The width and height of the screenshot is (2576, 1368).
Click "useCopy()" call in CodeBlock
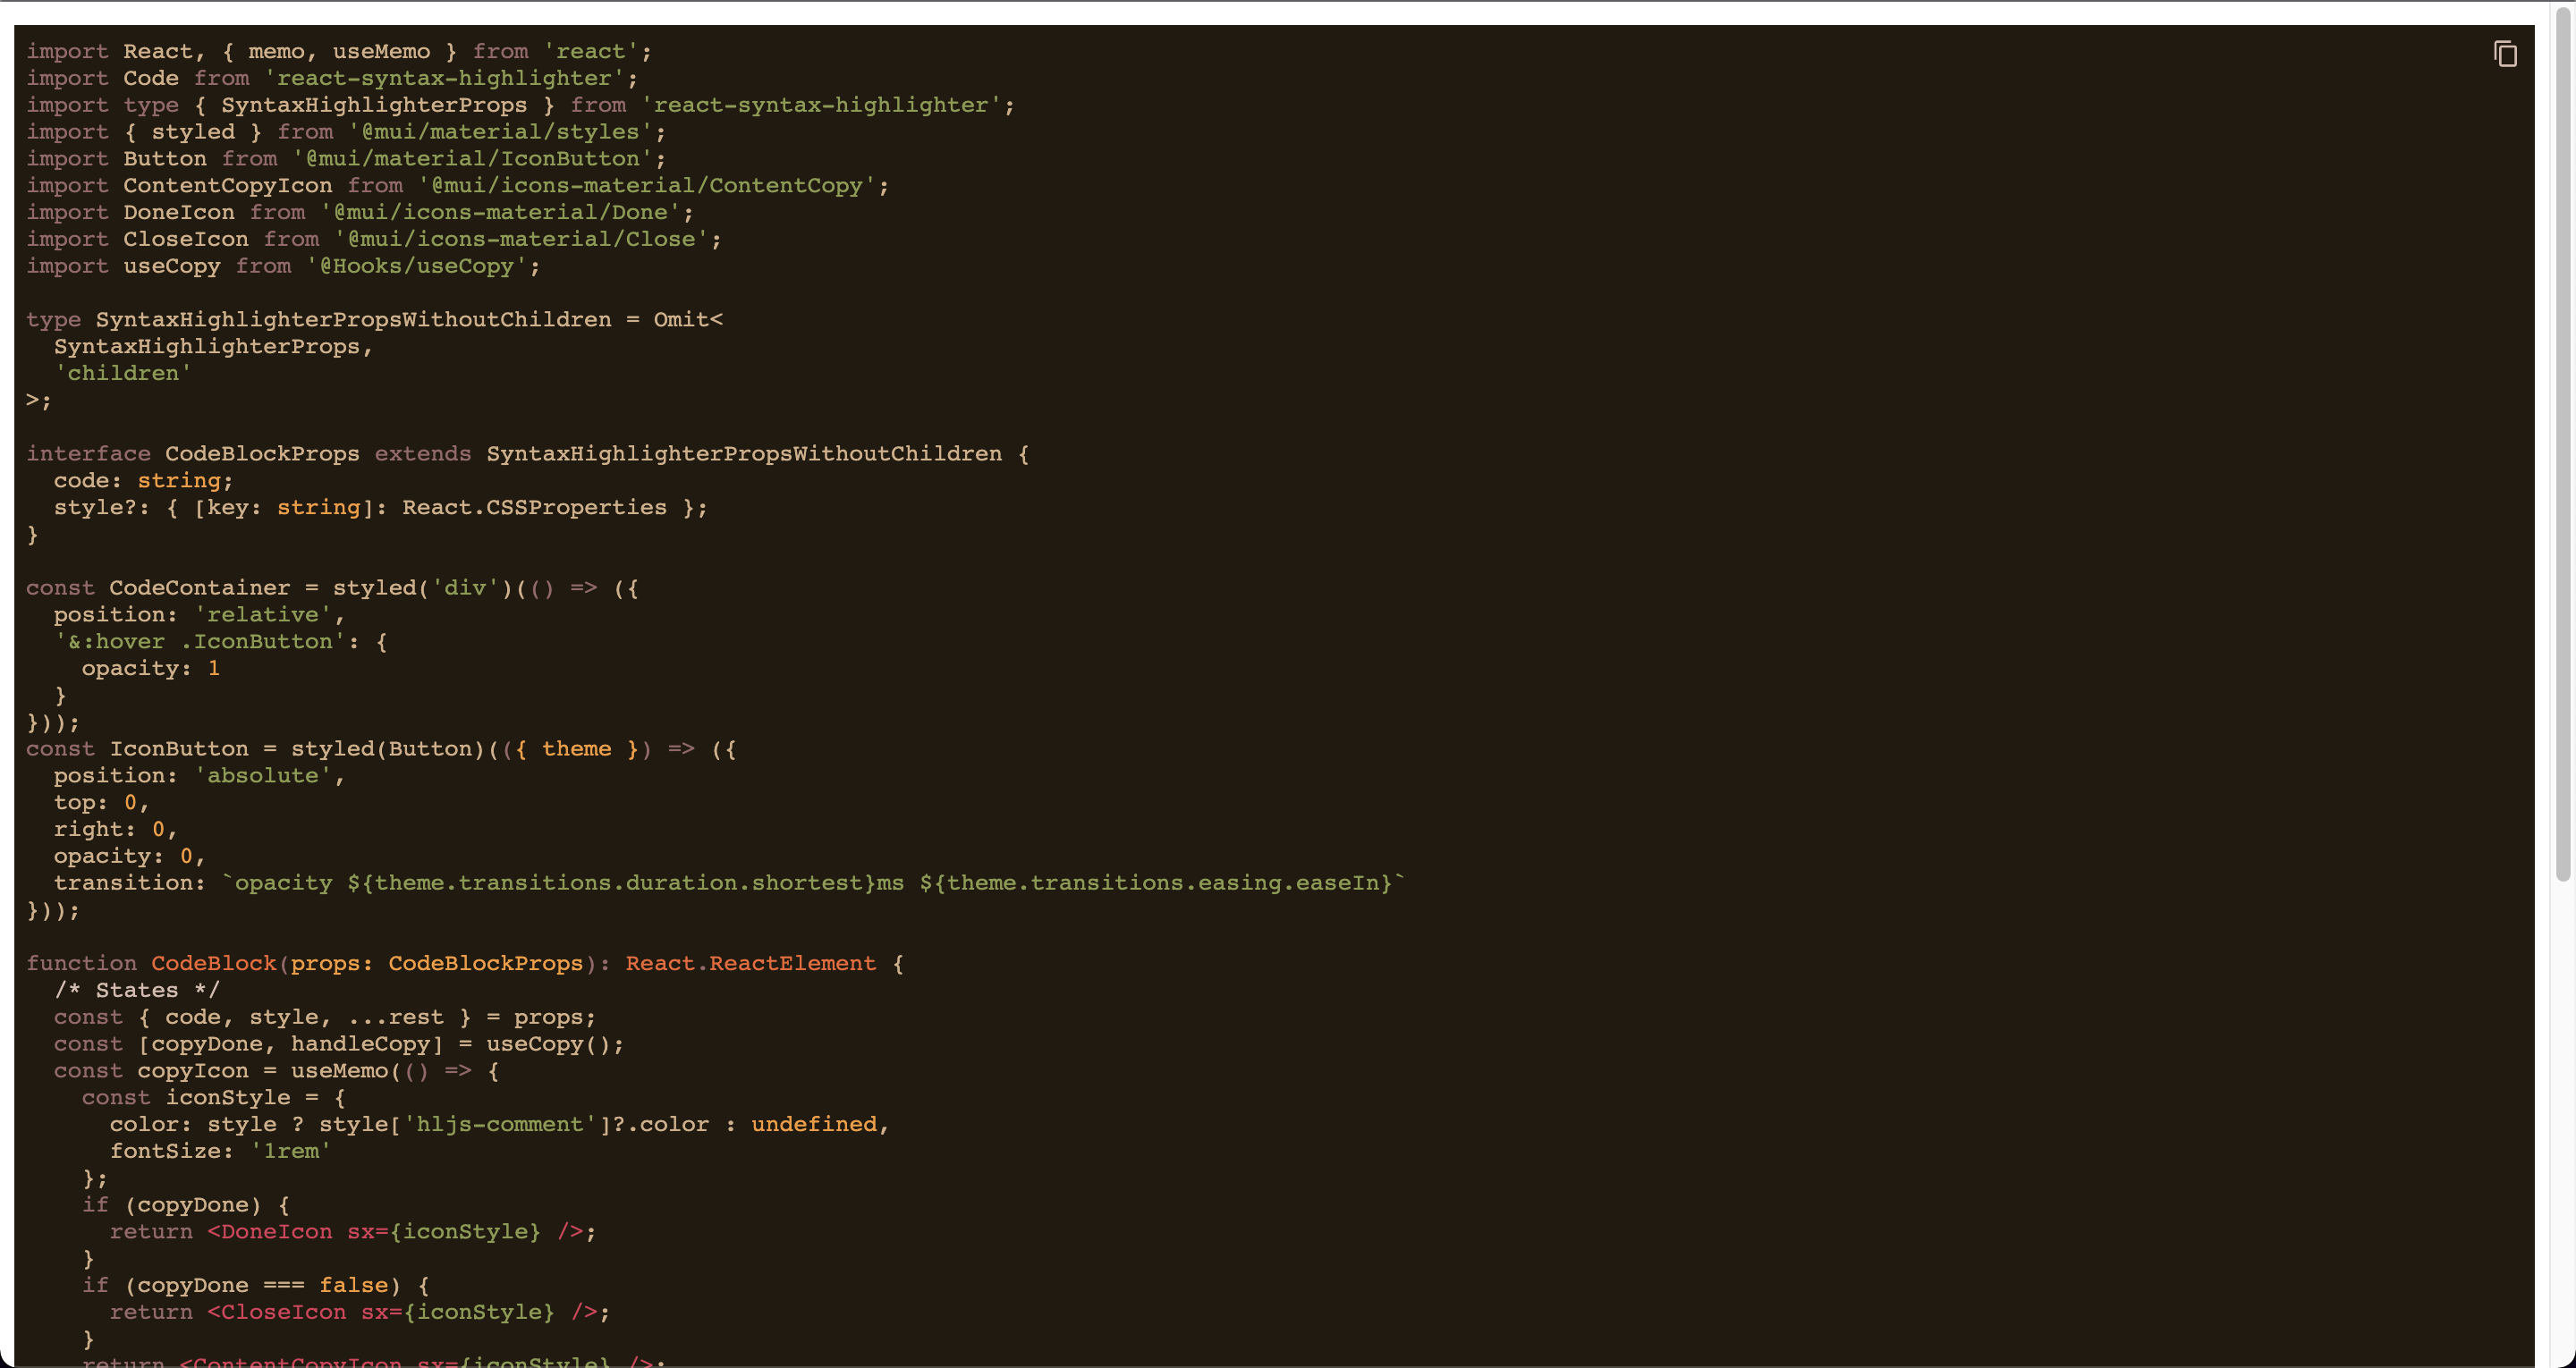point(548,1044)
